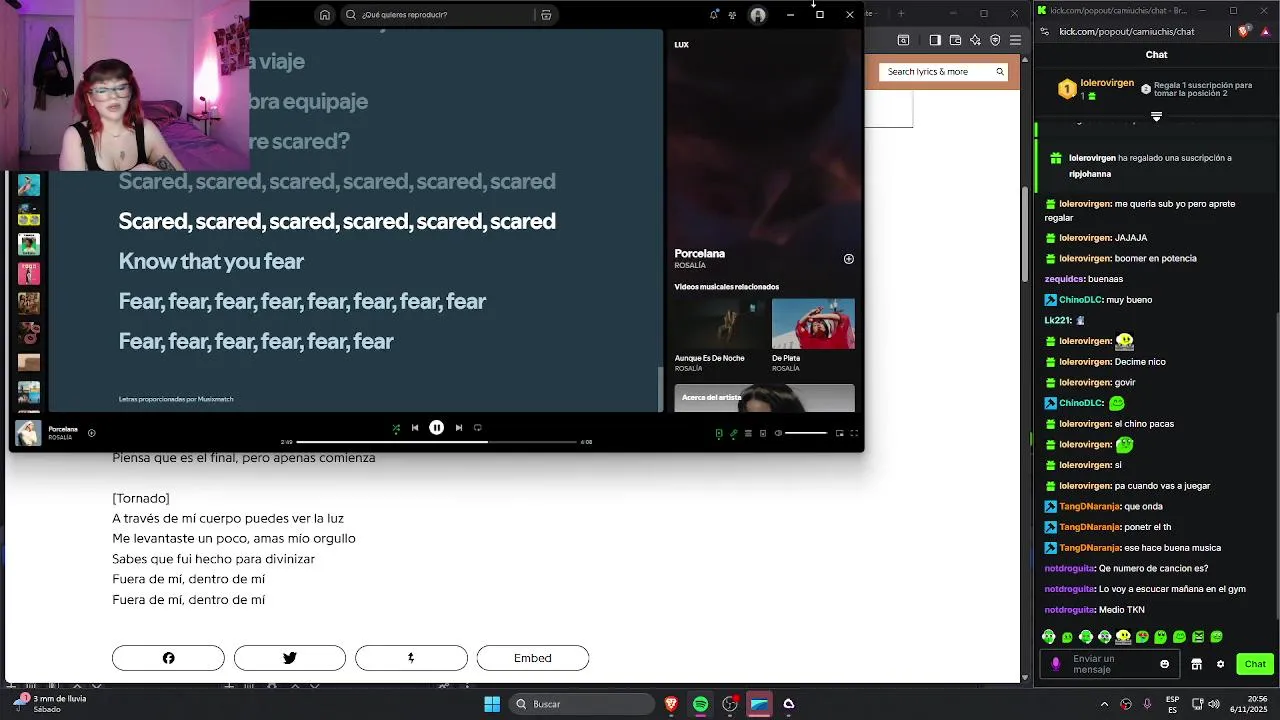This screenshot has height=720, width=1280.
Task: Open Spotify friend activity icon
Action: point(733,15)
